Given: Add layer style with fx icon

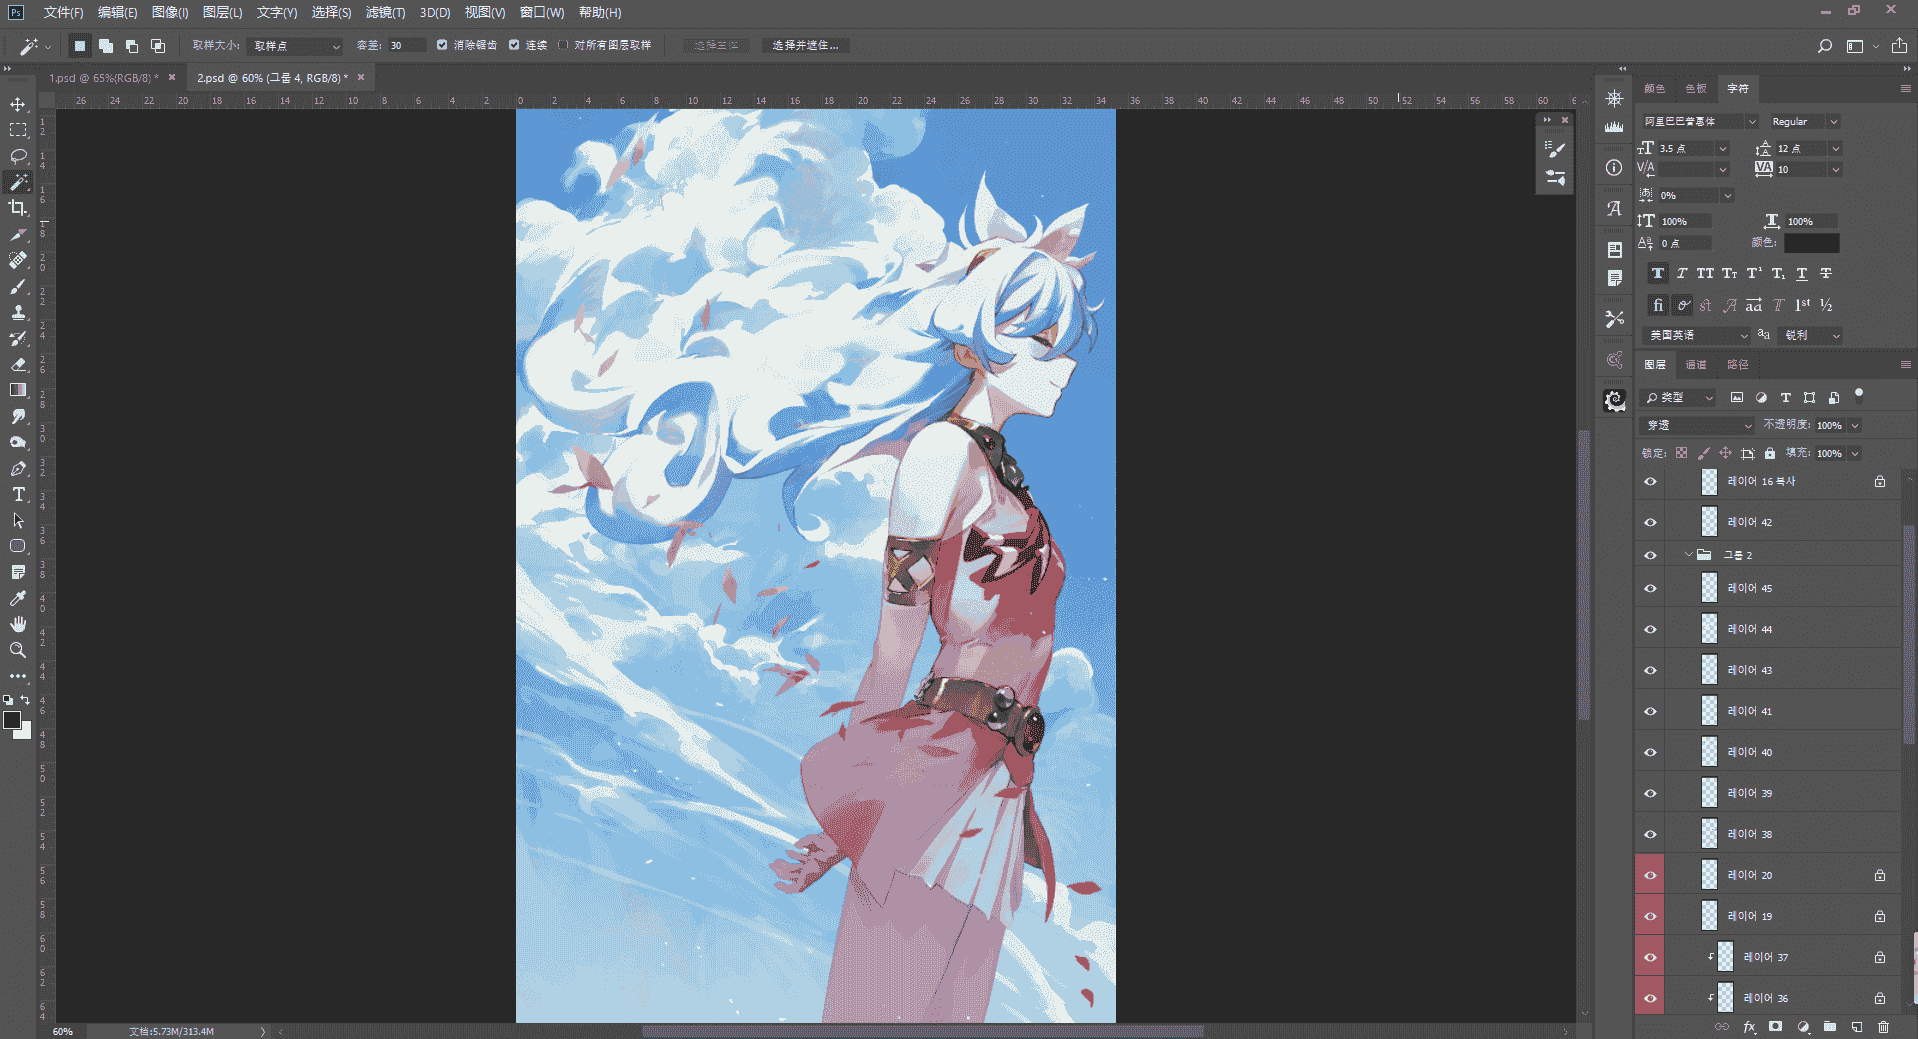Looking at the screenshot, I should click(x=1749, y=1027).
